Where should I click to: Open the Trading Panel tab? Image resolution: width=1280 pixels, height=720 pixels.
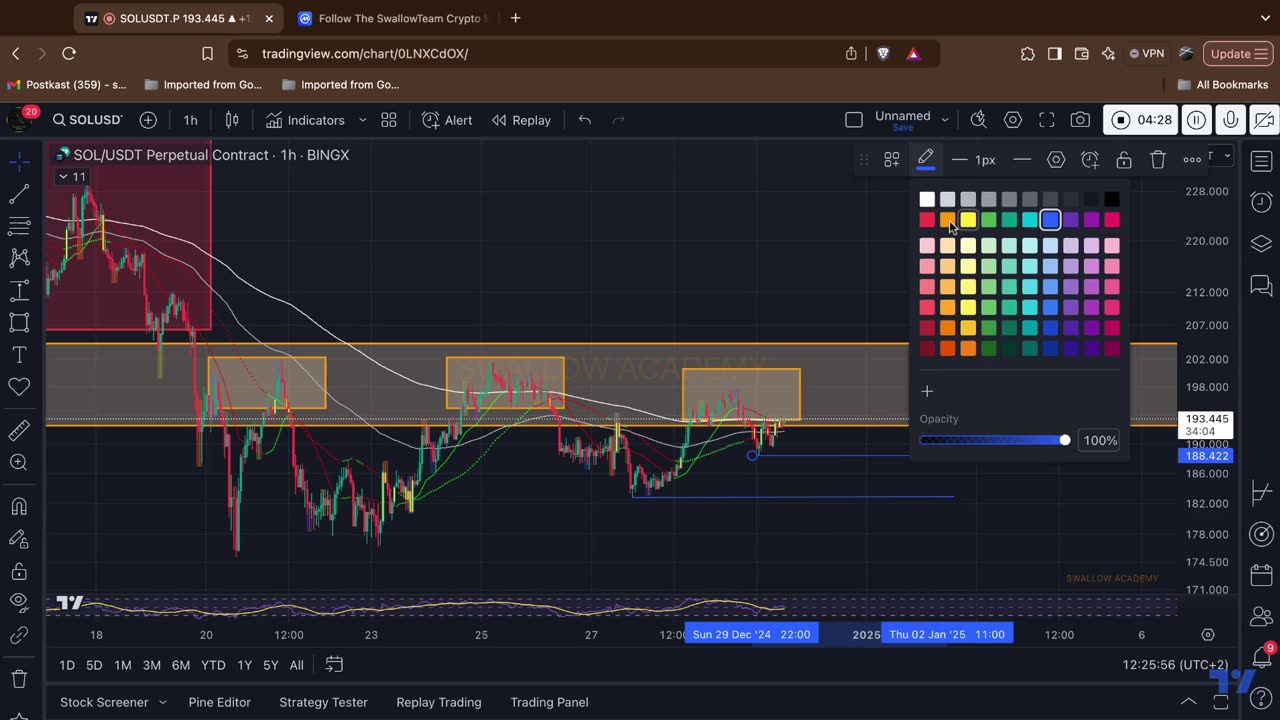pos(549,702)
